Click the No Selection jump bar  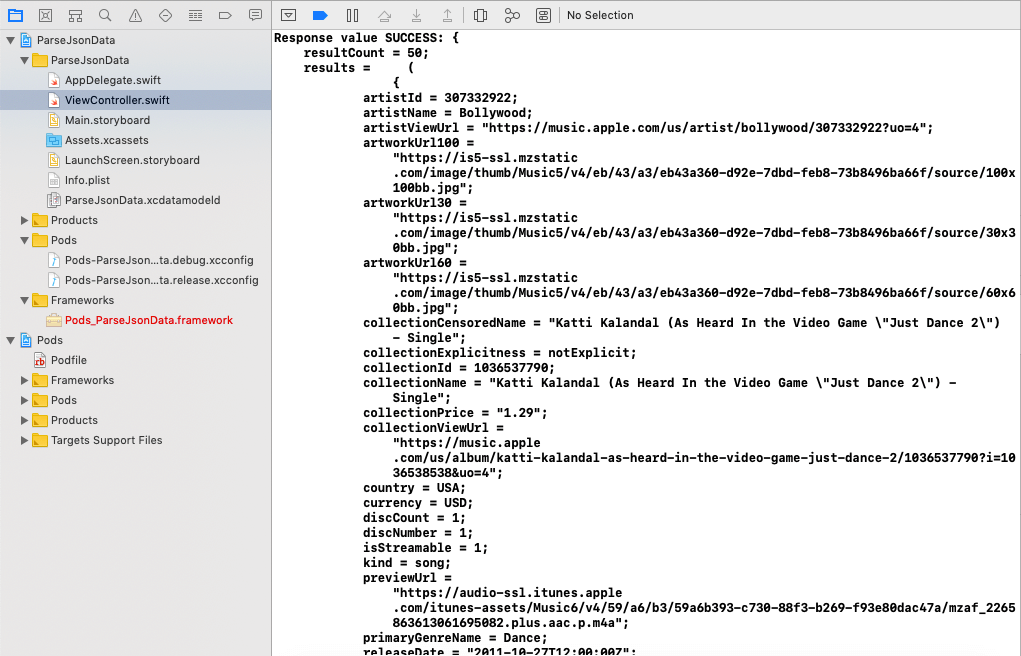click(600, 15)
